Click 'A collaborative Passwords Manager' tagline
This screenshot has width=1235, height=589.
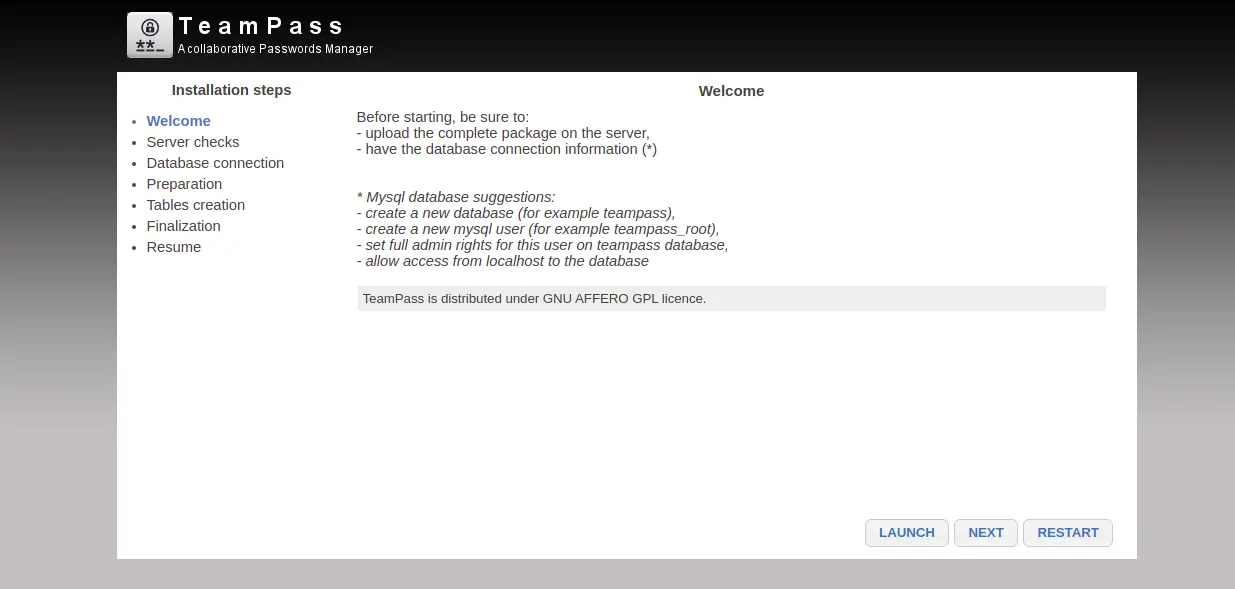coord(275,49)
